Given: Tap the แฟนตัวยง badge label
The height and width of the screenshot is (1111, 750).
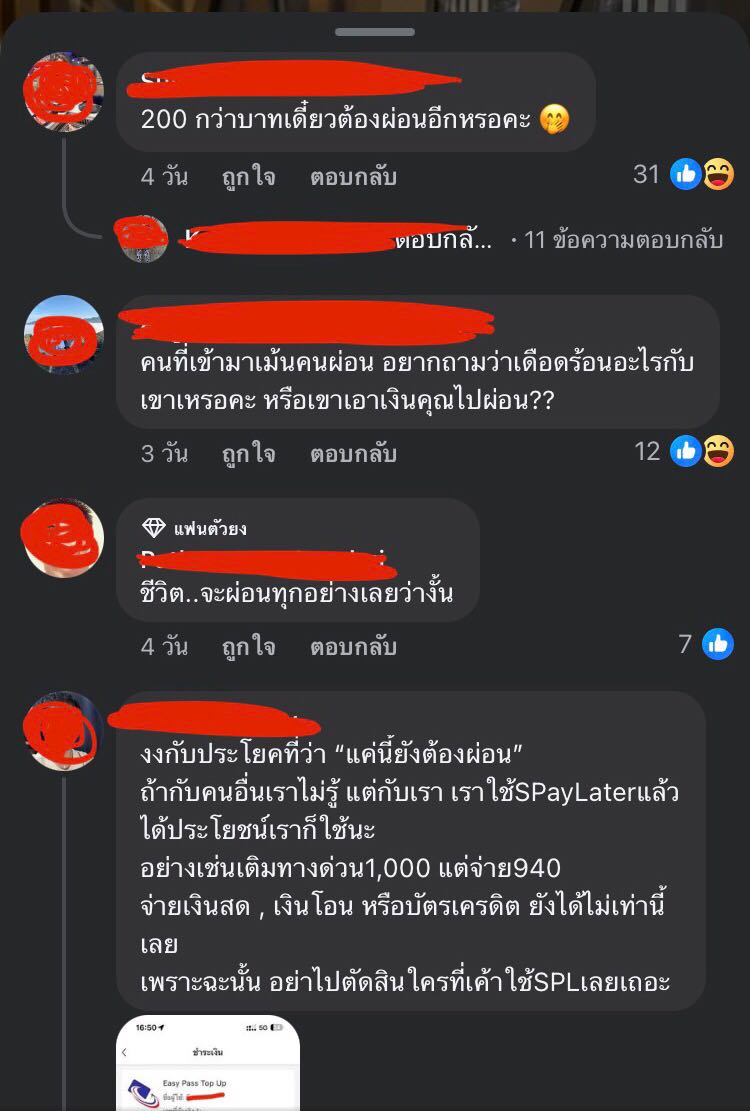Looking at the screenshot, I should pyautogui.click(x=210, y=528).
